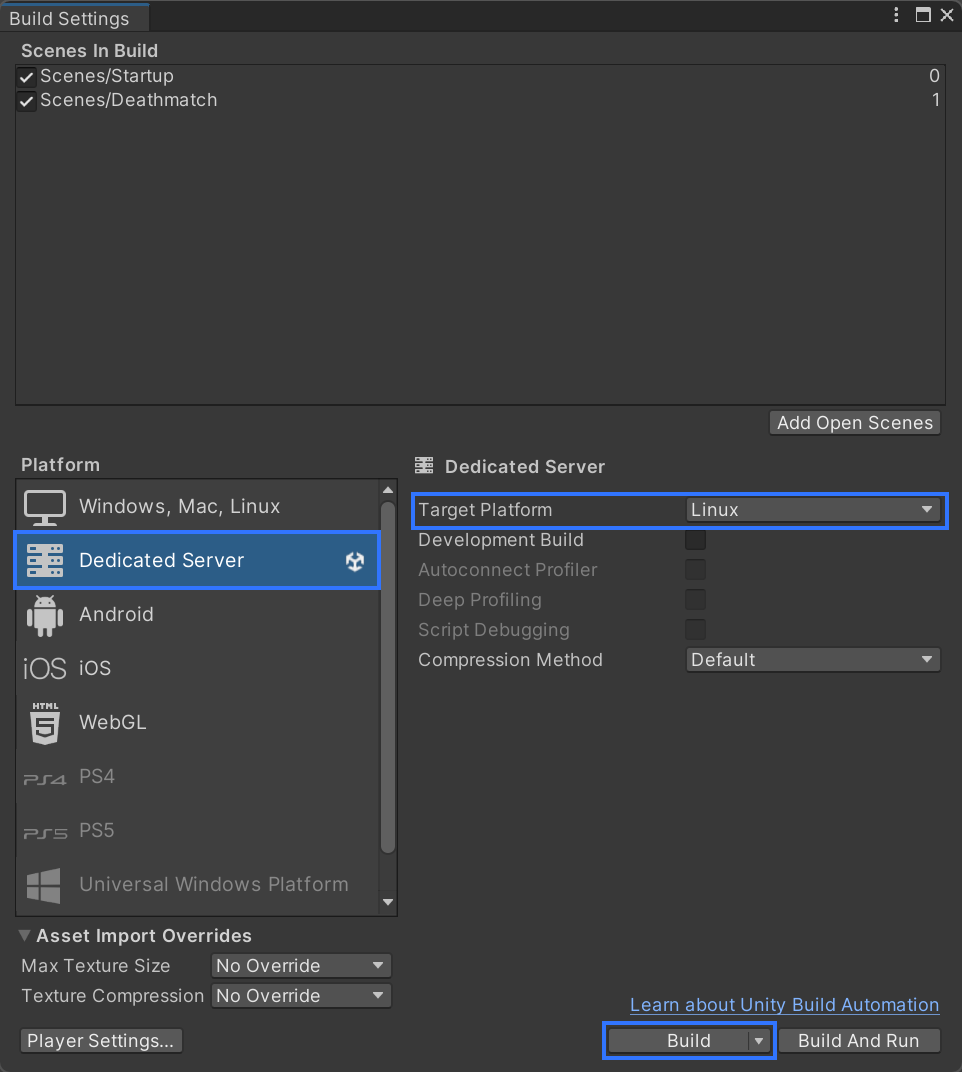Select the WebGL platform
The image size is (962, 1072).
pyautogui.click(x=198, y=723)
